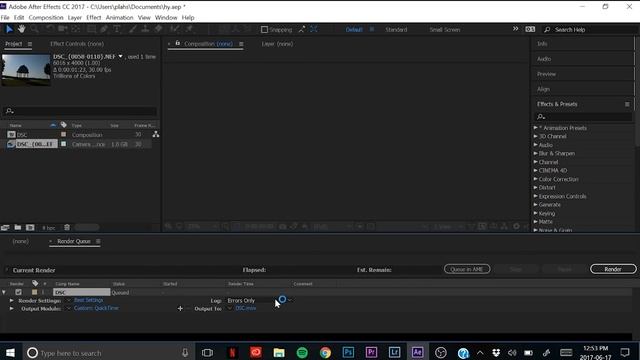The width and height of the screenshot is (640, 360).
Task: Select the Pan Behind anchor point tool
Action: [76, 29]
